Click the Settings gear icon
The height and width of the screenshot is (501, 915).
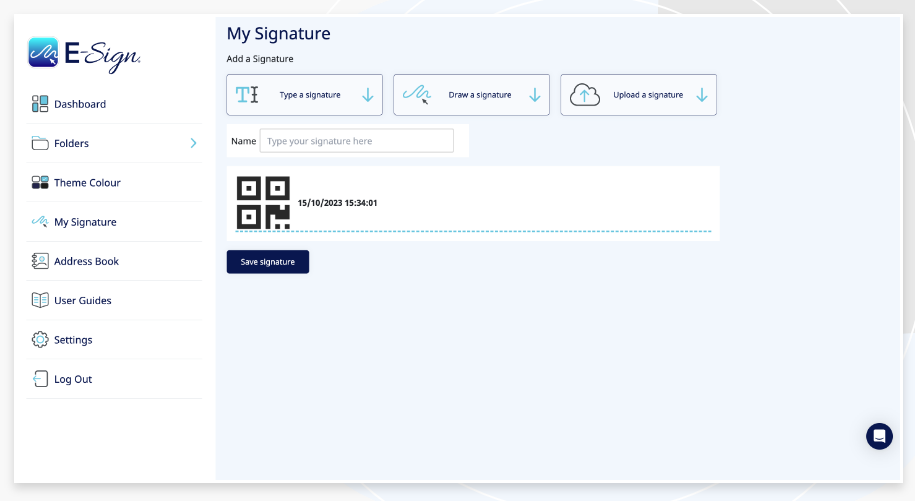(40, 339)
